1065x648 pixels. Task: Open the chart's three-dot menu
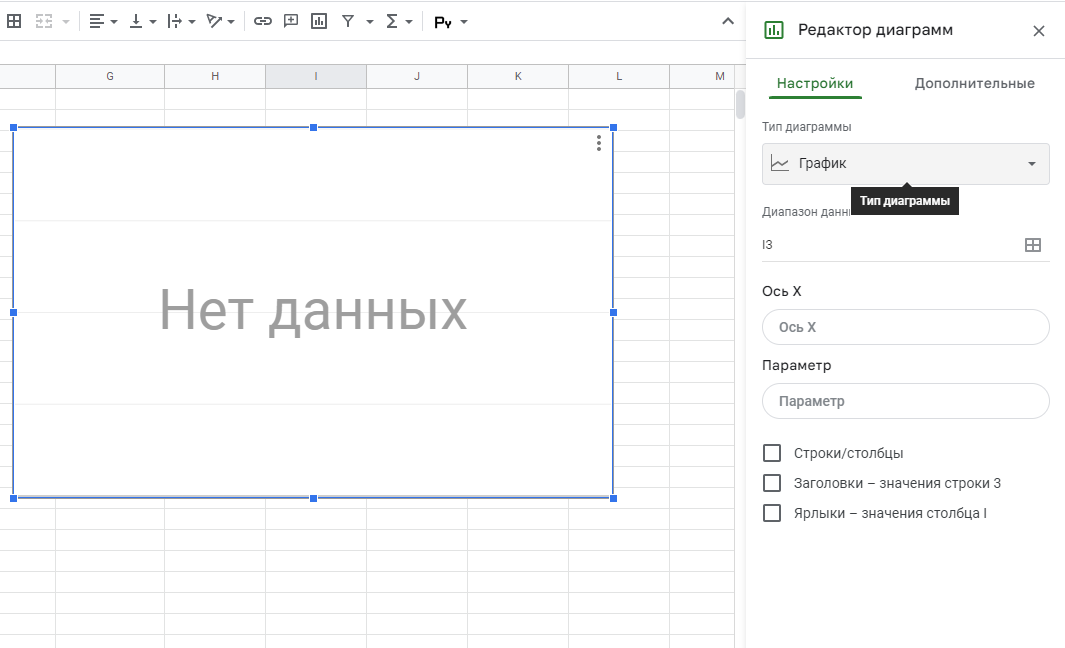(x=599, y=143)
